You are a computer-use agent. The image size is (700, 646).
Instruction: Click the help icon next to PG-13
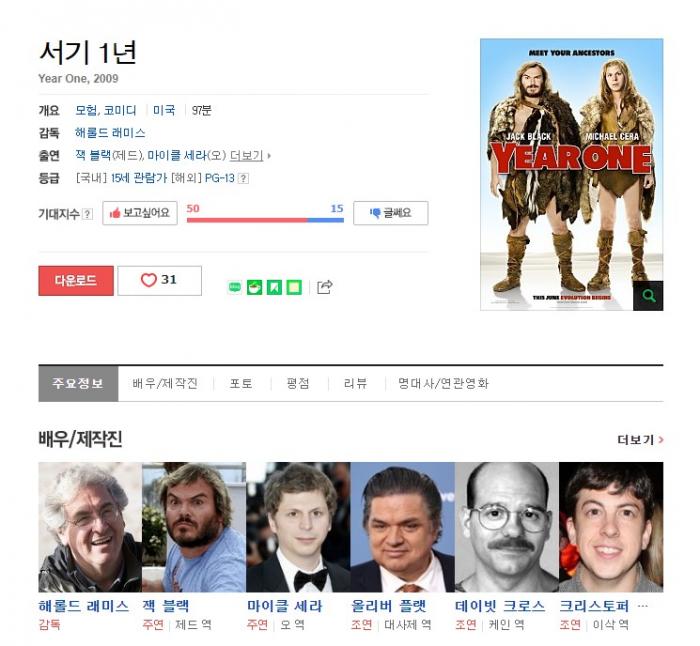pyautogui.click(x=243, y=178)
